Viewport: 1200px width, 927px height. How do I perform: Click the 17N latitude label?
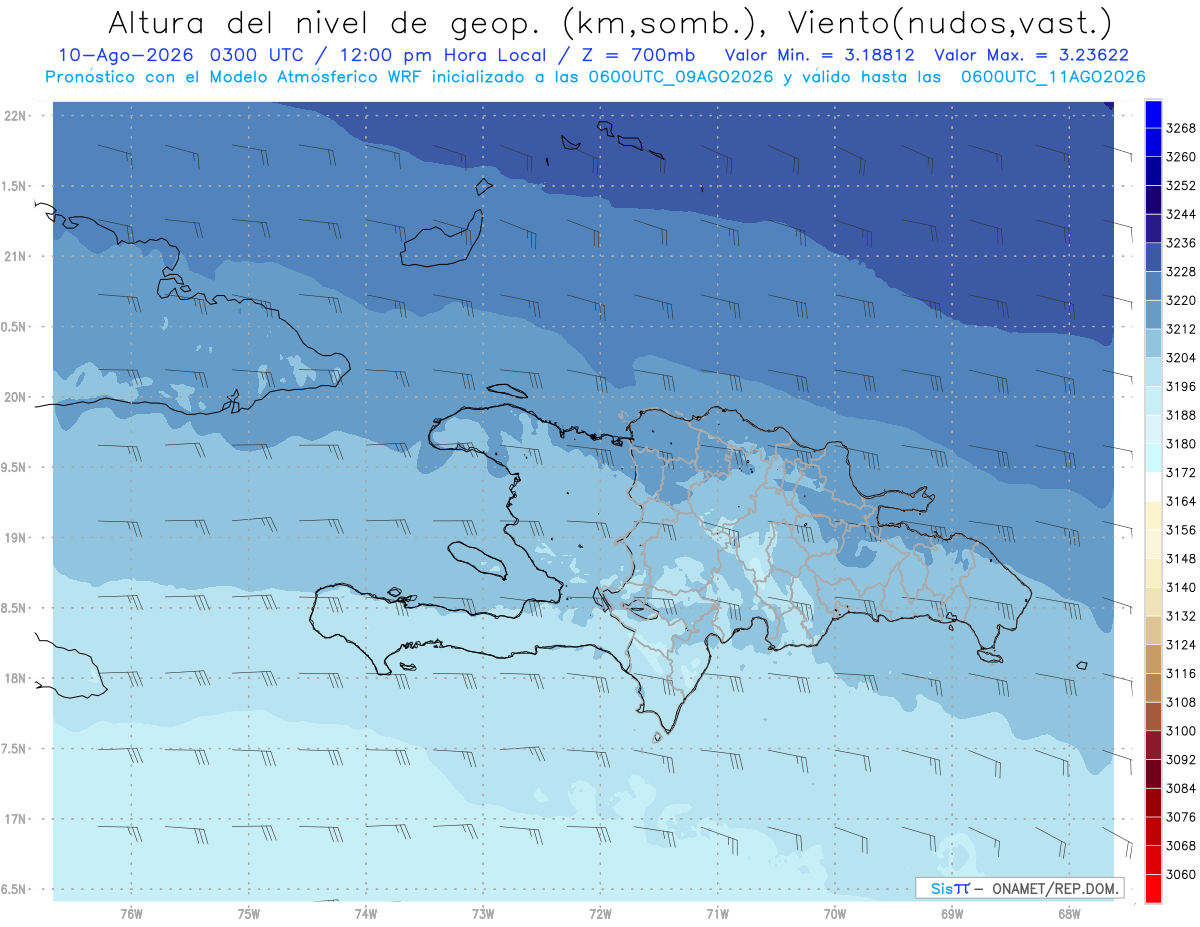(17, 819)
